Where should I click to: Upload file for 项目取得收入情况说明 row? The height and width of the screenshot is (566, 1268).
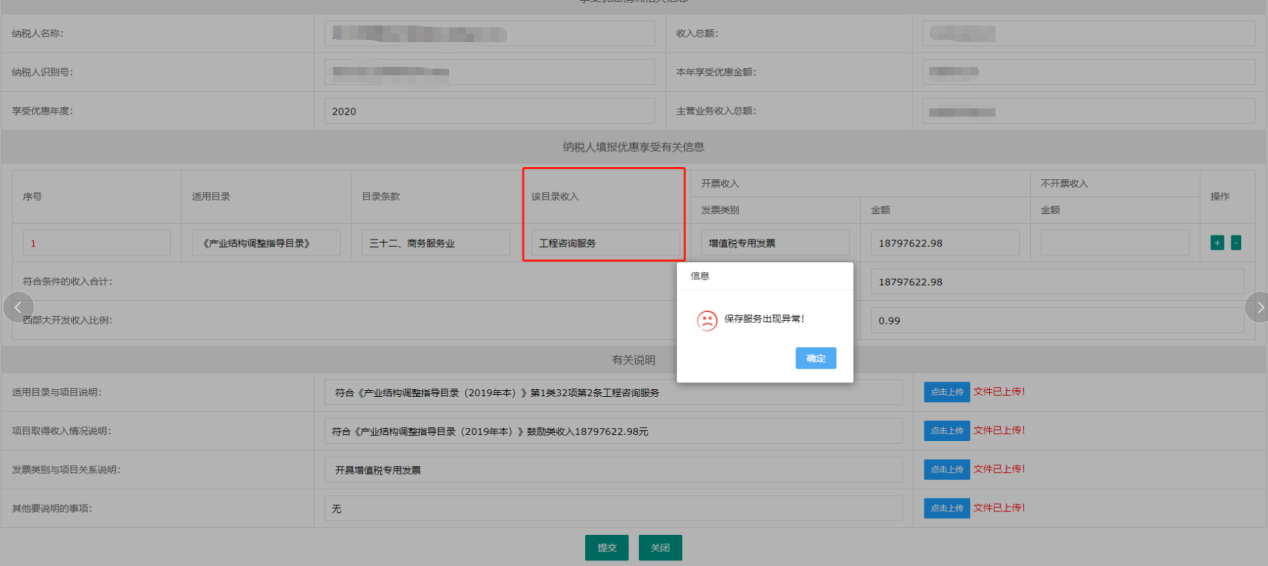tap(947, 430)
